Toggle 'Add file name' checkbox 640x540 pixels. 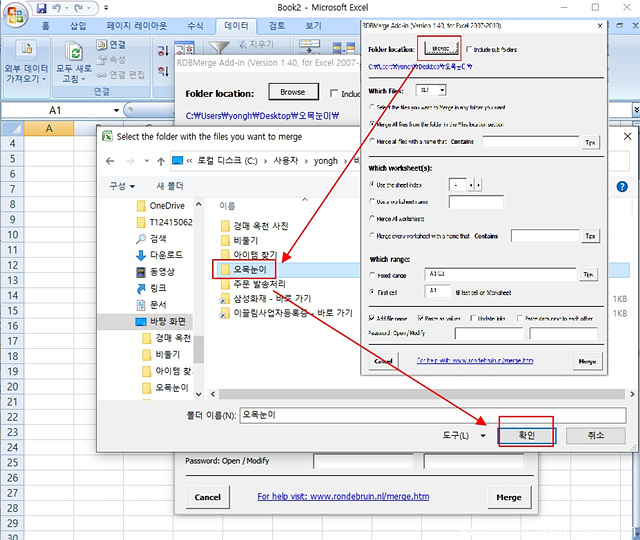coord(371,318)
